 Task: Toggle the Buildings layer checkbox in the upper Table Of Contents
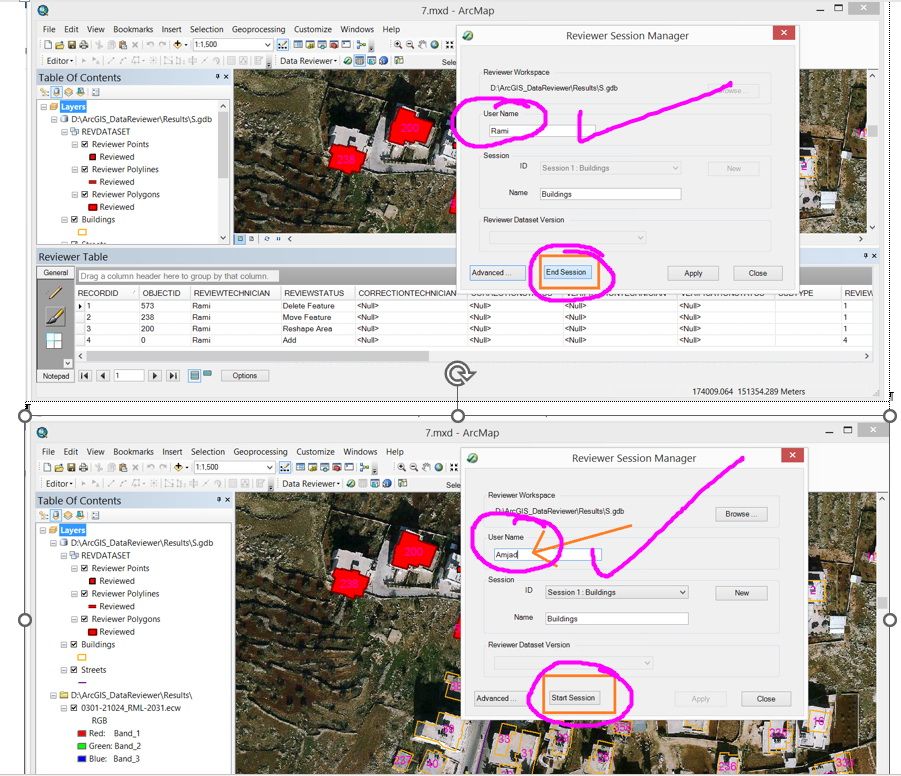click(x=74, y=220)
